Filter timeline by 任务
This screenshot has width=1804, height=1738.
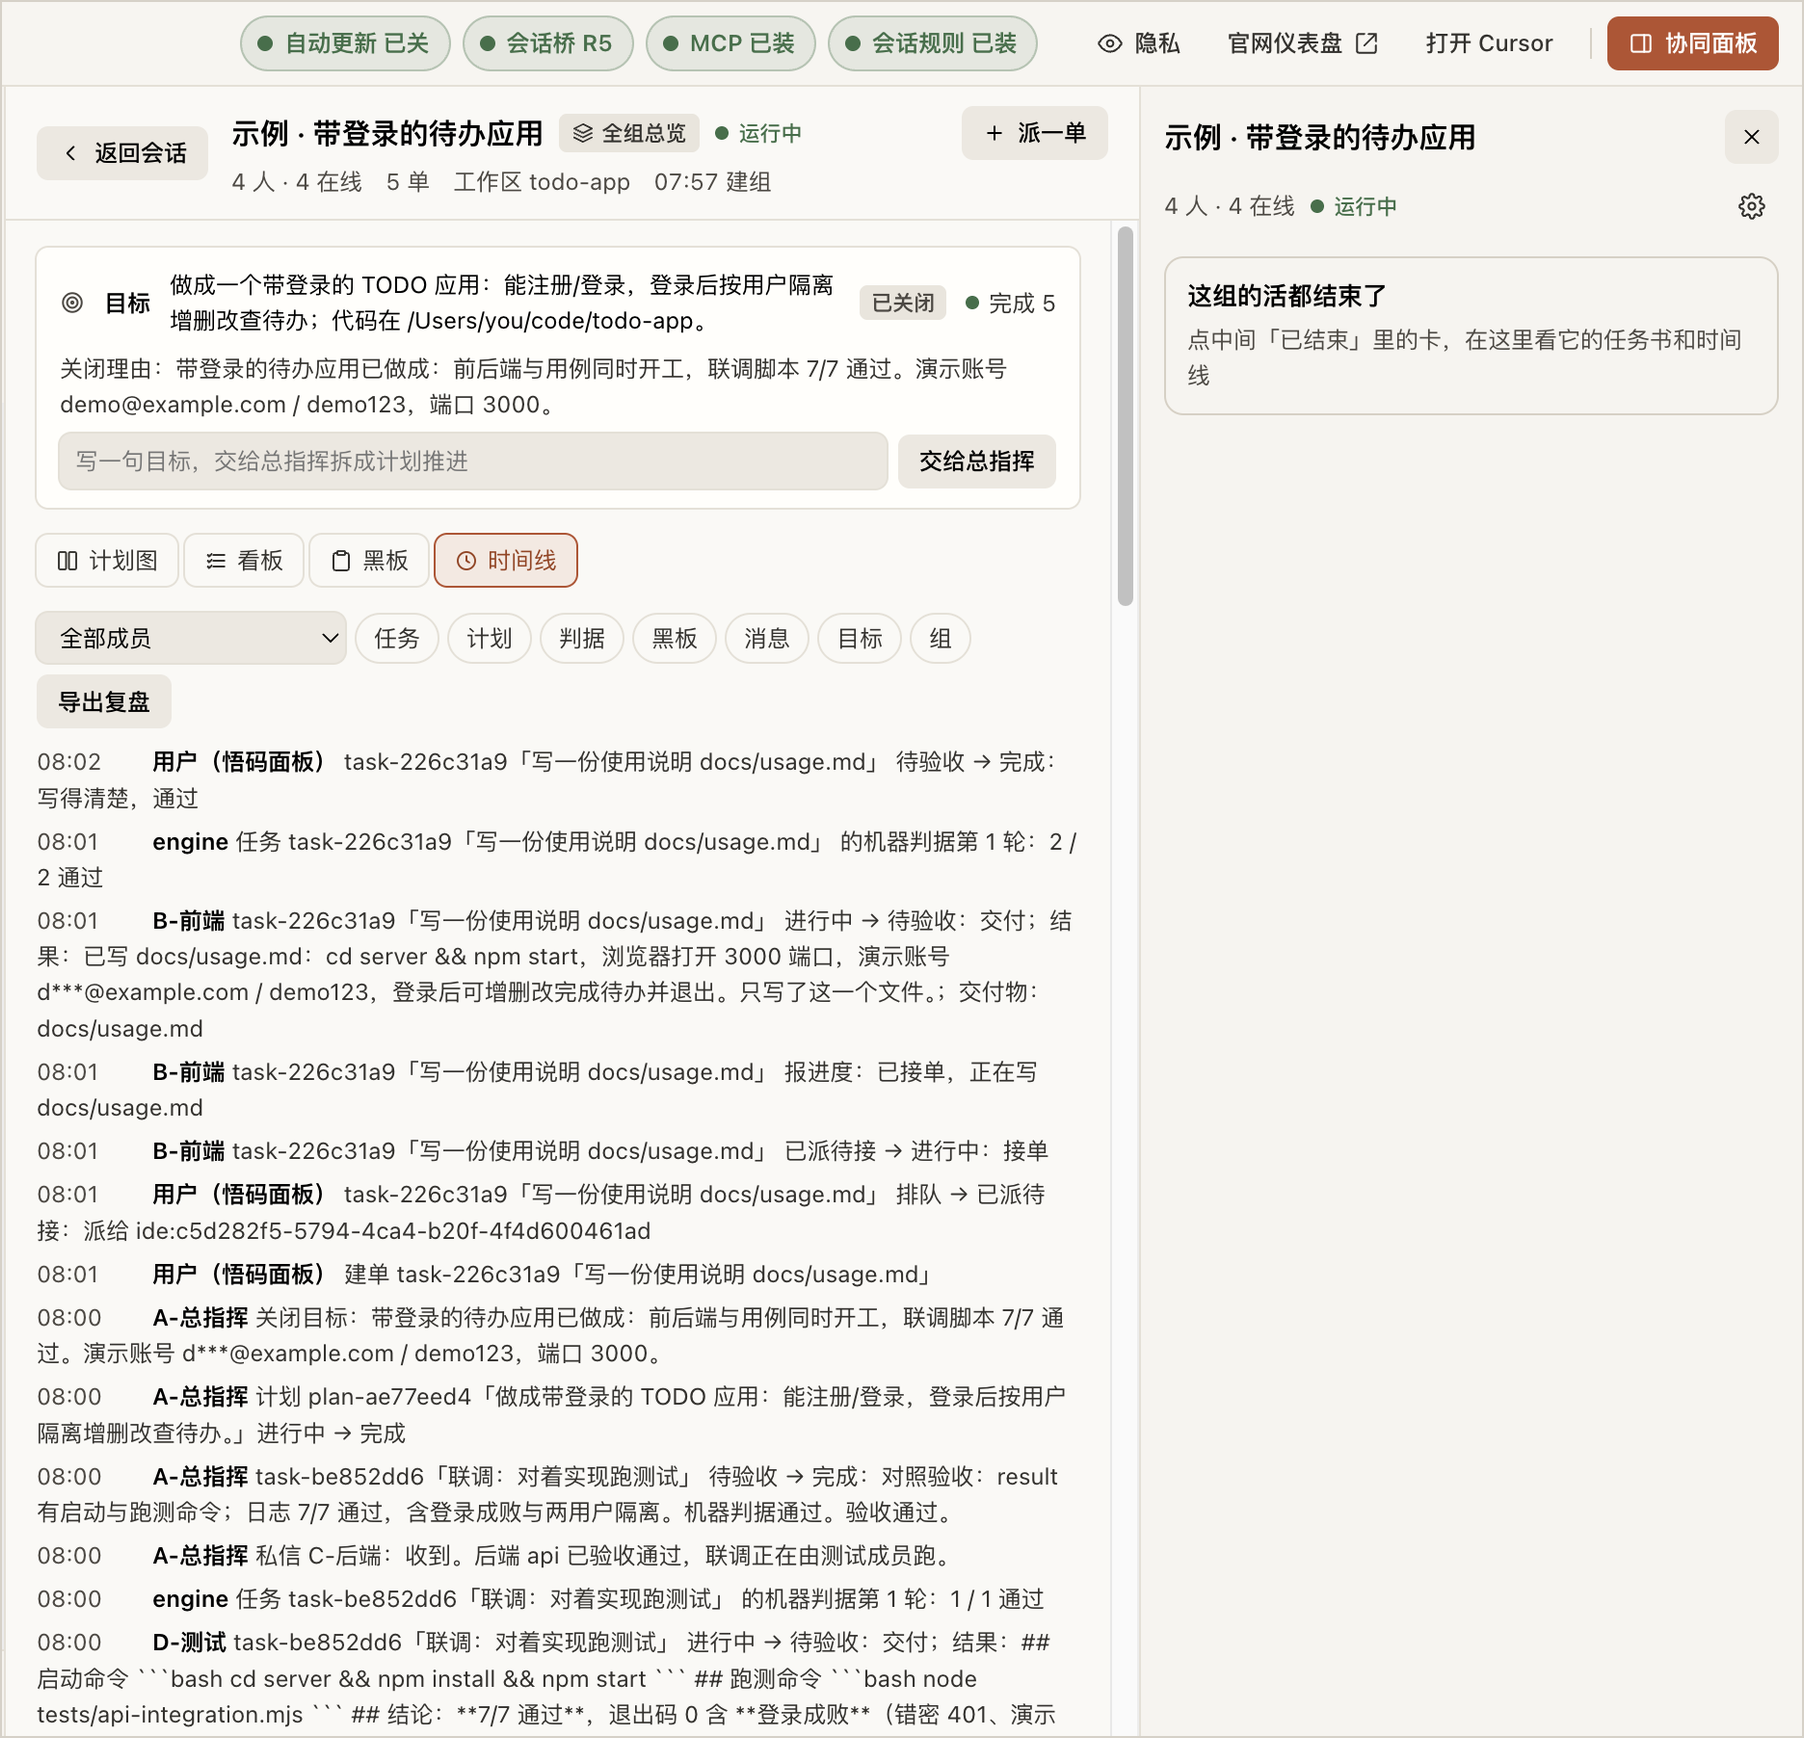(x=397, y=638)
